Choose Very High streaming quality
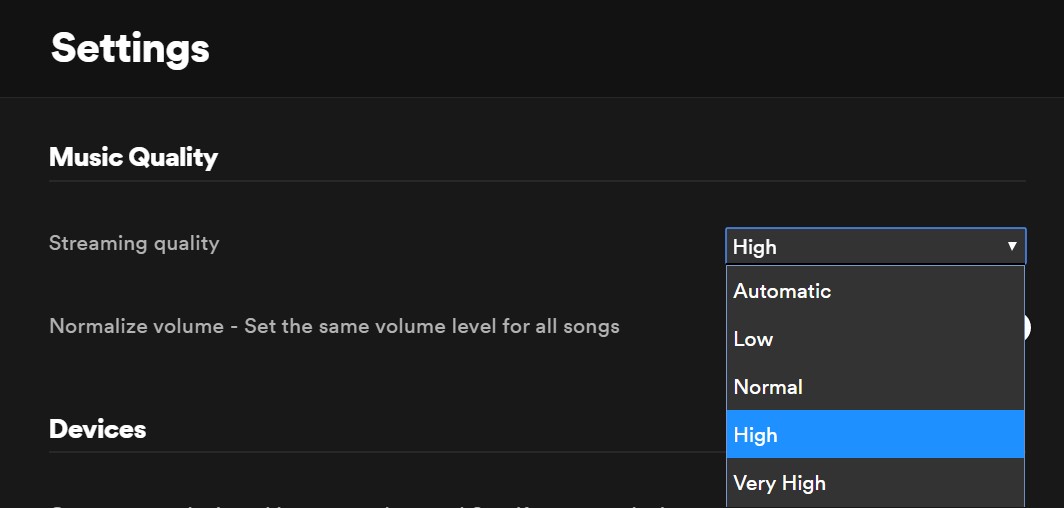 [x=779, y=483]
